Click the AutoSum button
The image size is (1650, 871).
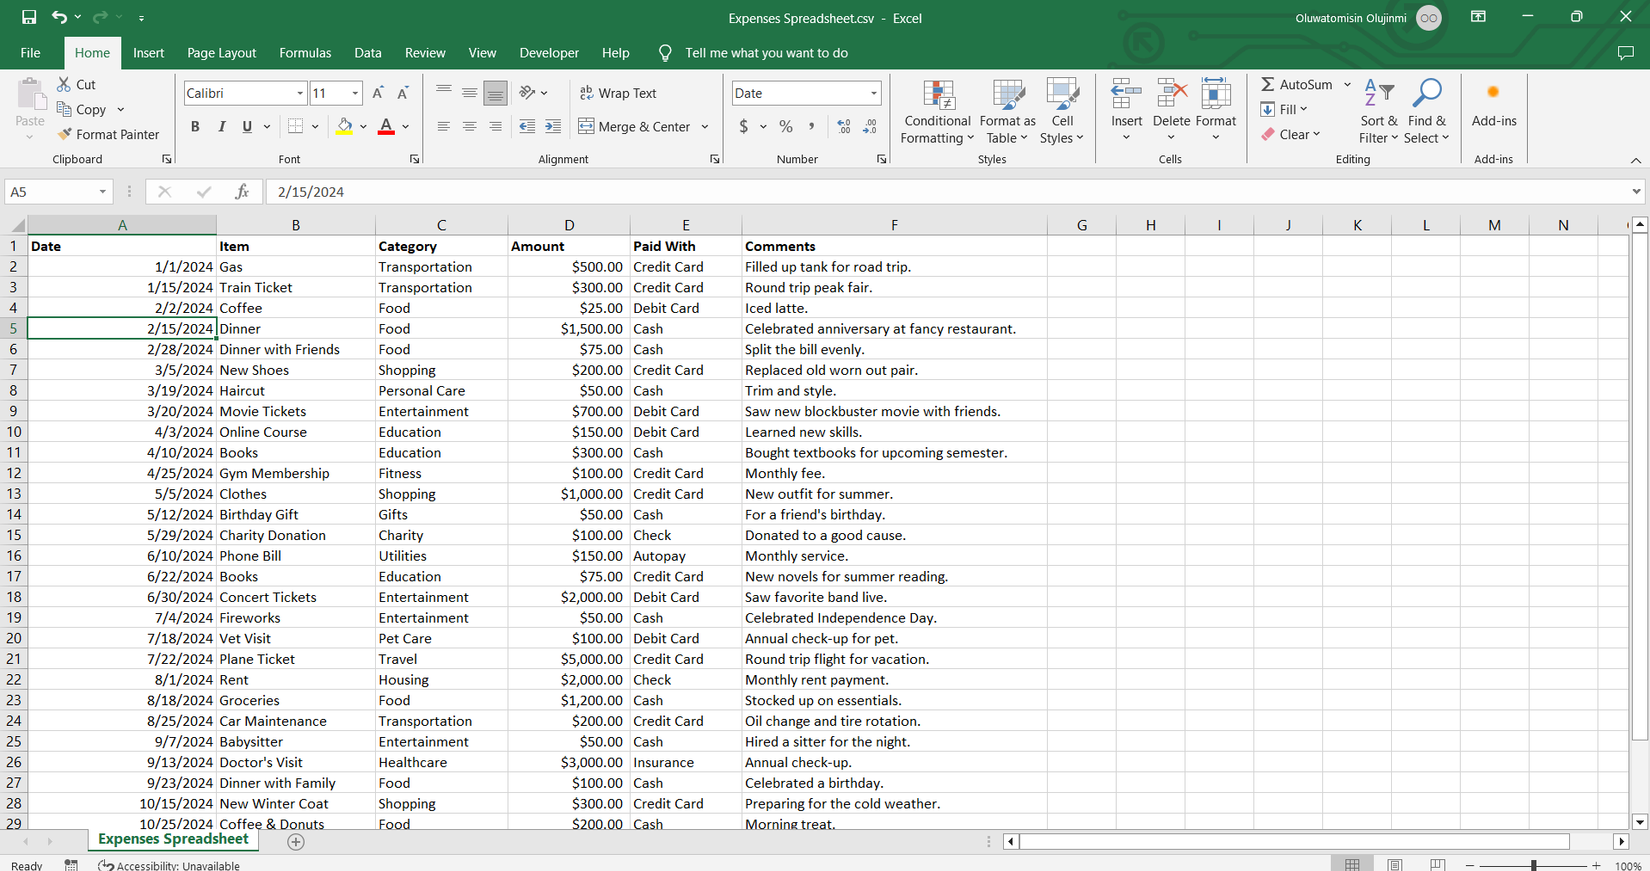[x=1296, y=85]
